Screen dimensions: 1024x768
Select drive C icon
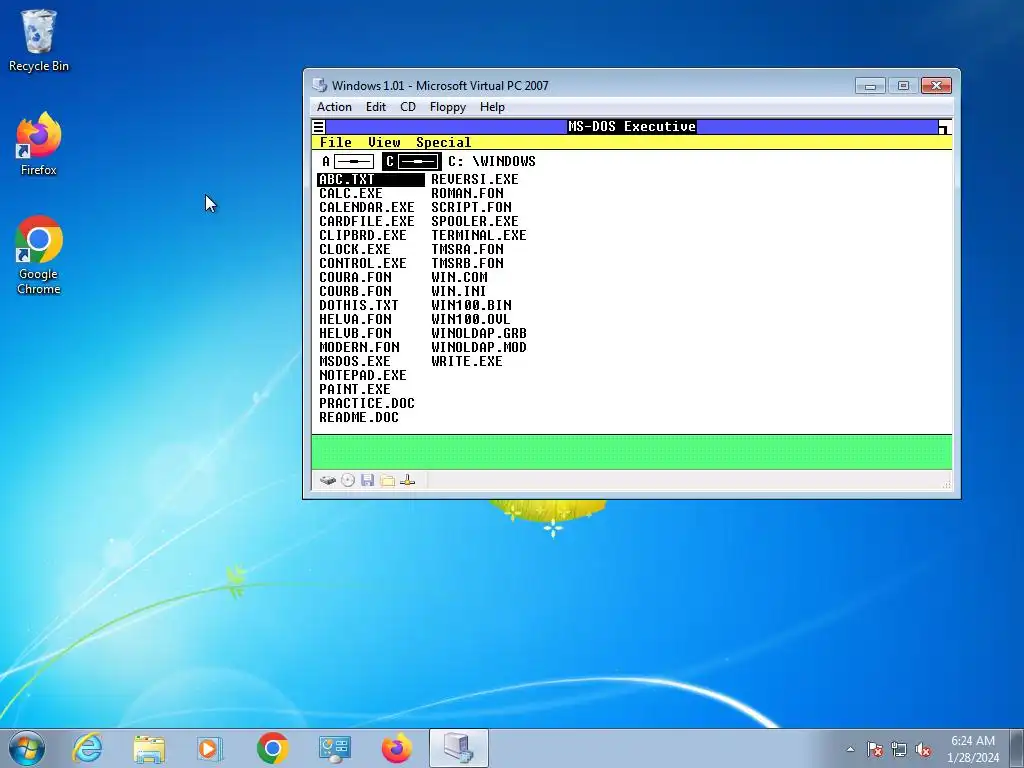(x=412, y=161)
